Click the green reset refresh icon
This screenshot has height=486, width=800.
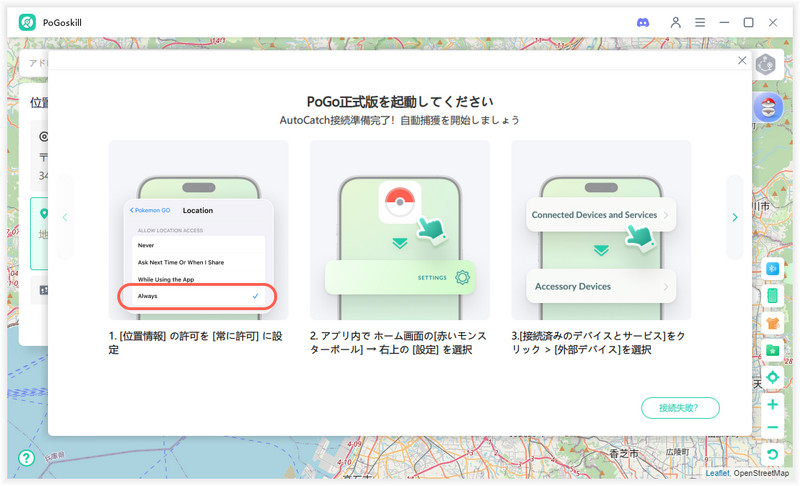772,454
